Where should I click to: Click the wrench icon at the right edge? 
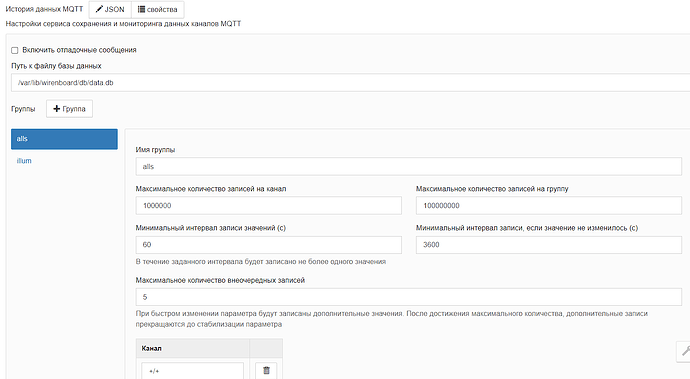click(x=684, y=351)
